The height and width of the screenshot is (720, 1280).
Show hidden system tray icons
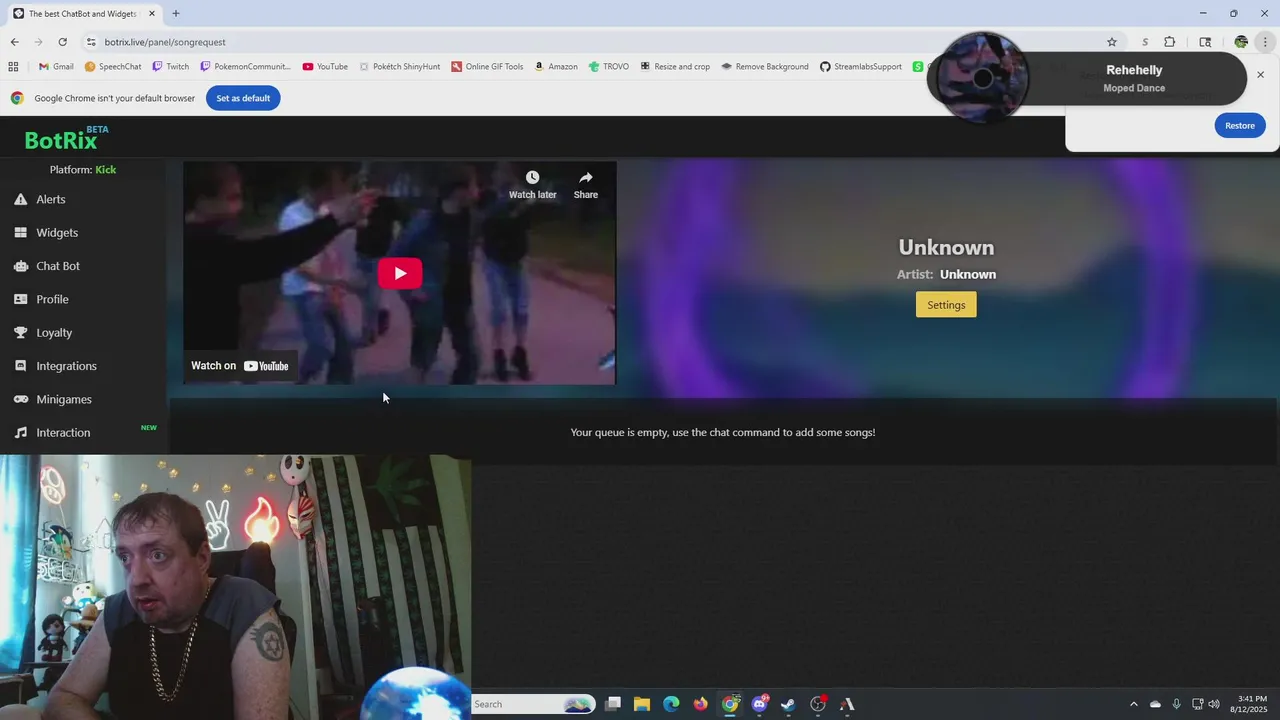pos(1134,704)
